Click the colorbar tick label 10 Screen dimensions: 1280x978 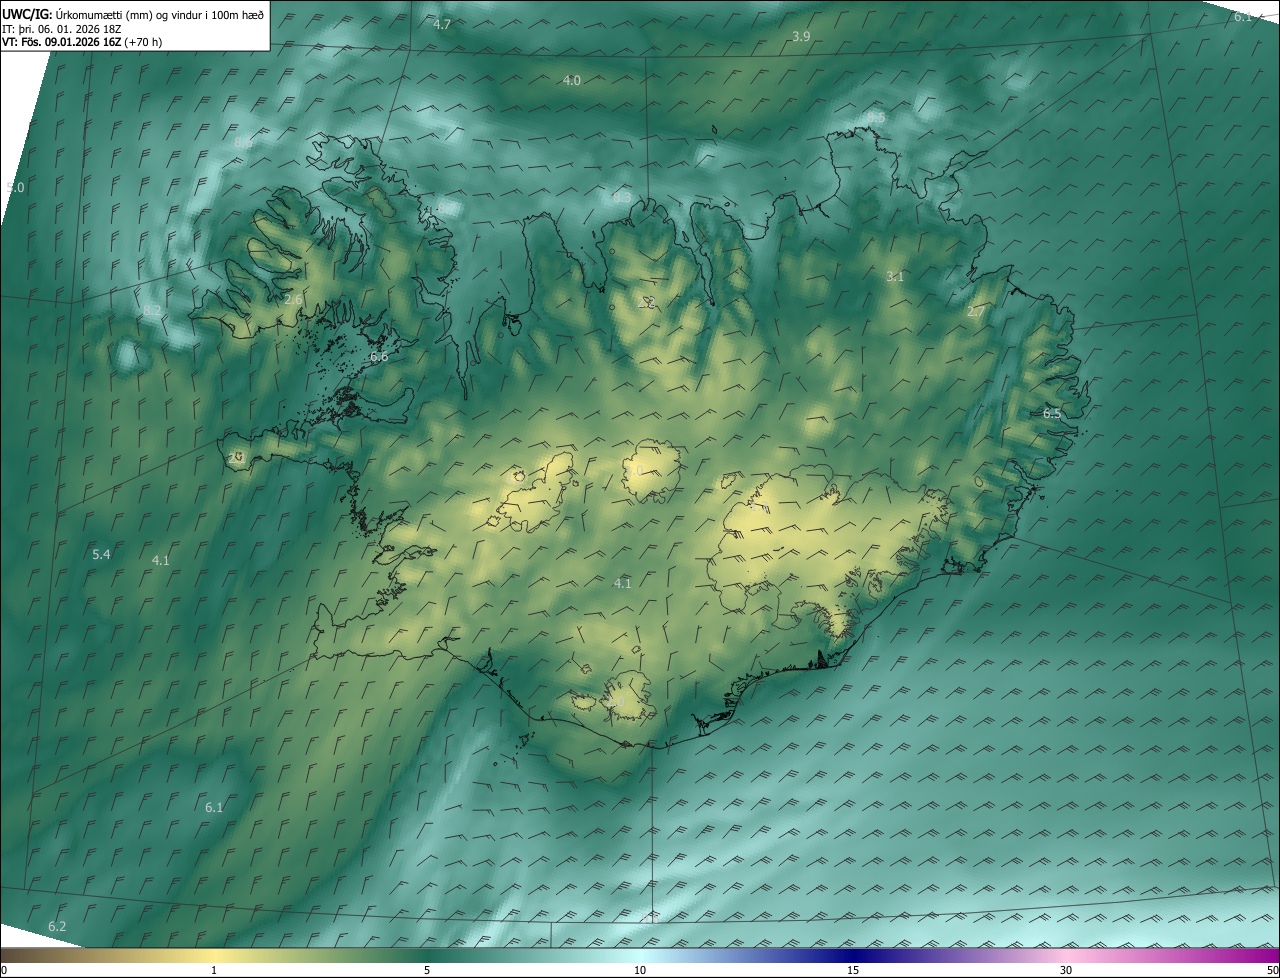(640, 970)
